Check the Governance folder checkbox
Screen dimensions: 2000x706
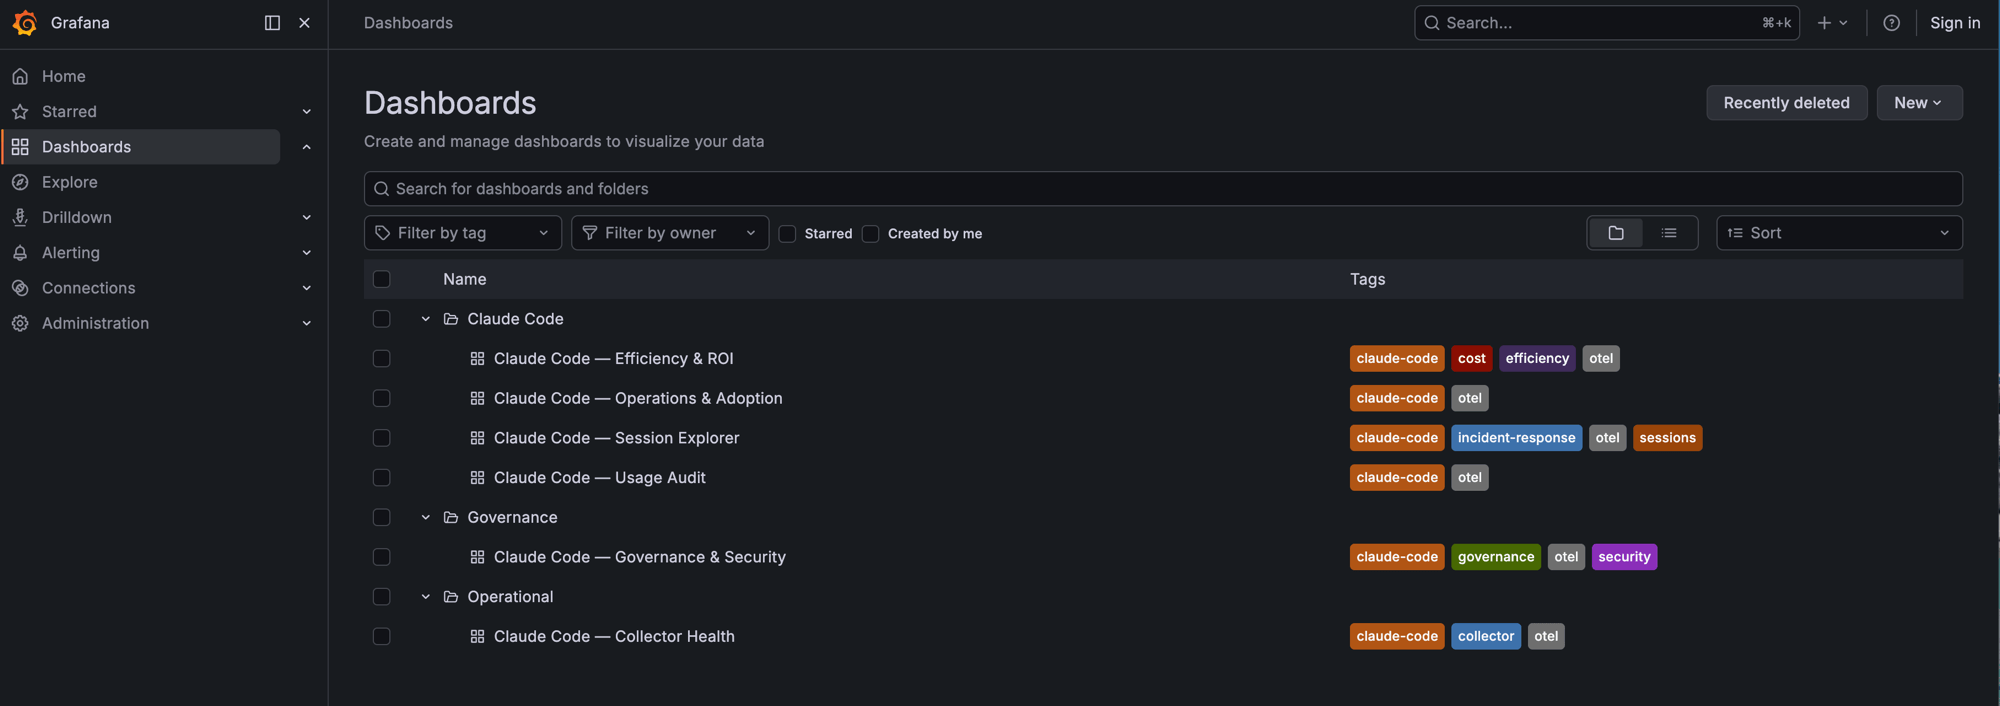pyautogui.click(x=381, y=517)
